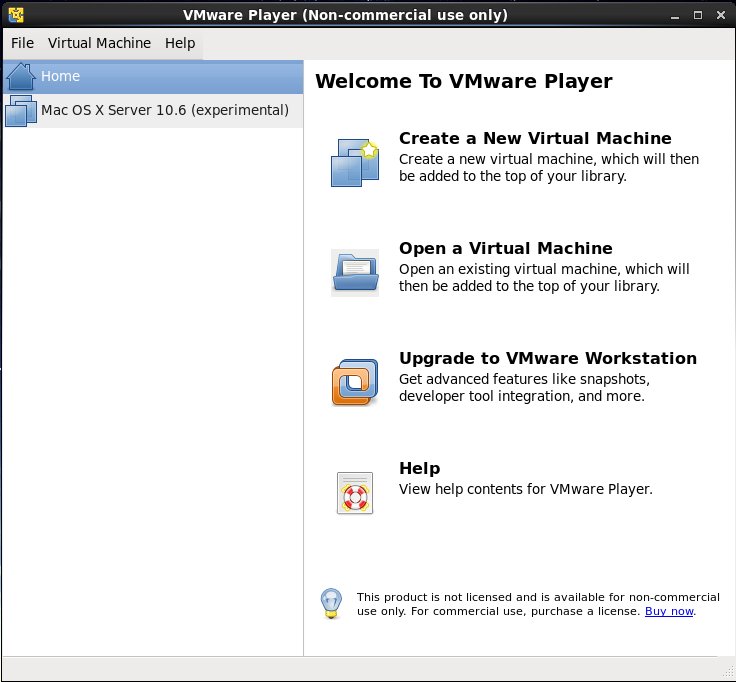Click the Open a Virtual Machine heading

coord(506,248)
